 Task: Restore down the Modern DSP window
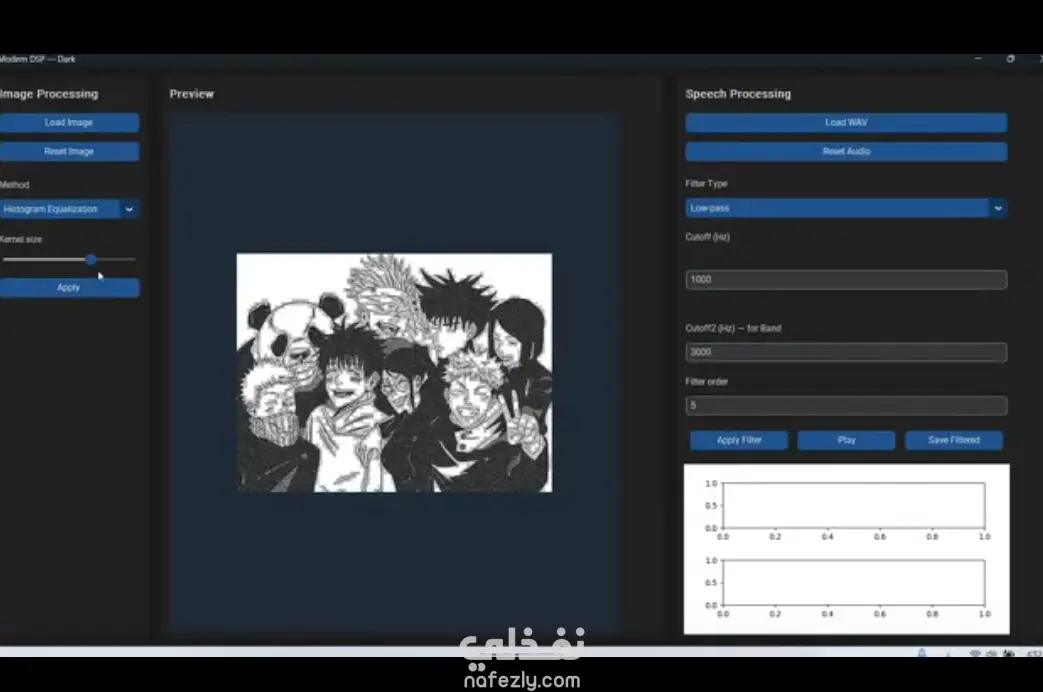click(x=1010, y=59)
